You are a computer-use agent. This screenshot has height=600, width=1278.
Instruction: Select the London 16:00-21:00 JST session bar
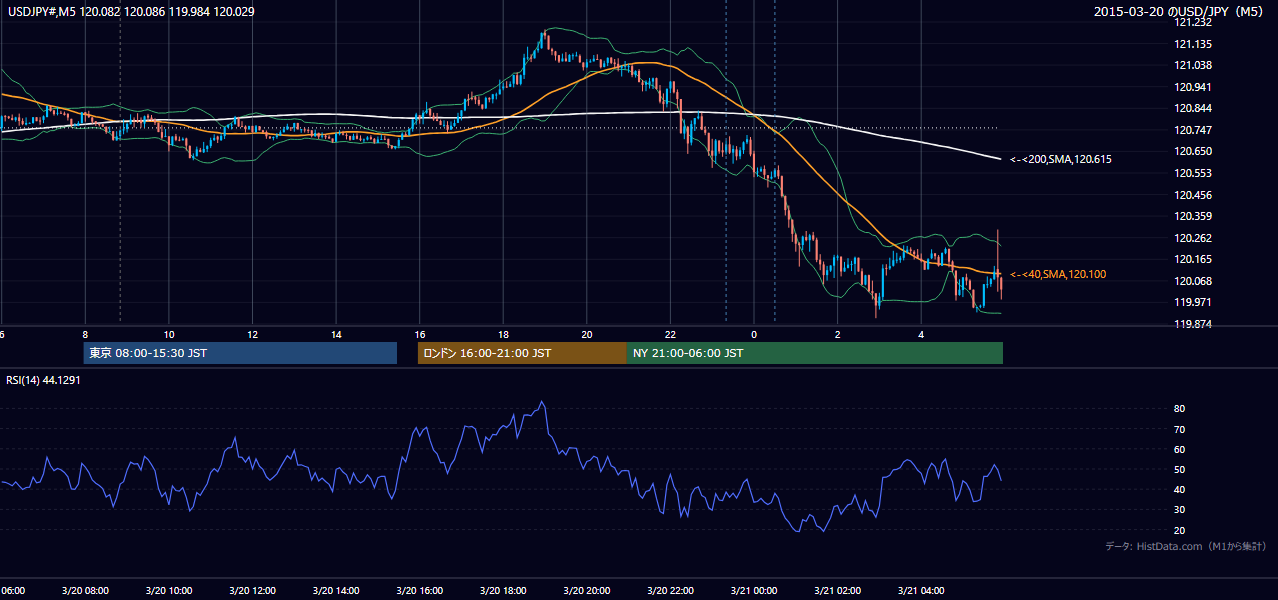tap(522, 353)
